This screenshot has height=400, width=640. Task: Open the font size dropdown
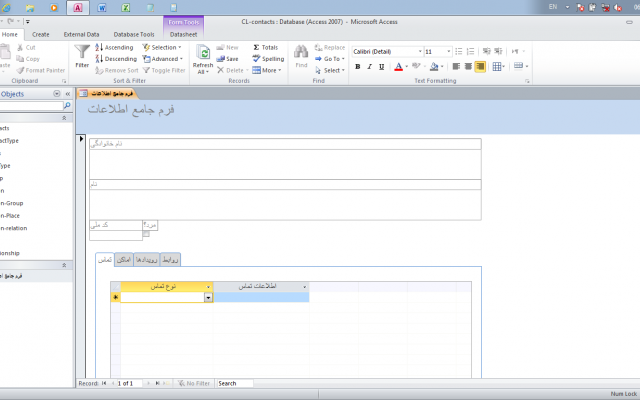point(449,51)
